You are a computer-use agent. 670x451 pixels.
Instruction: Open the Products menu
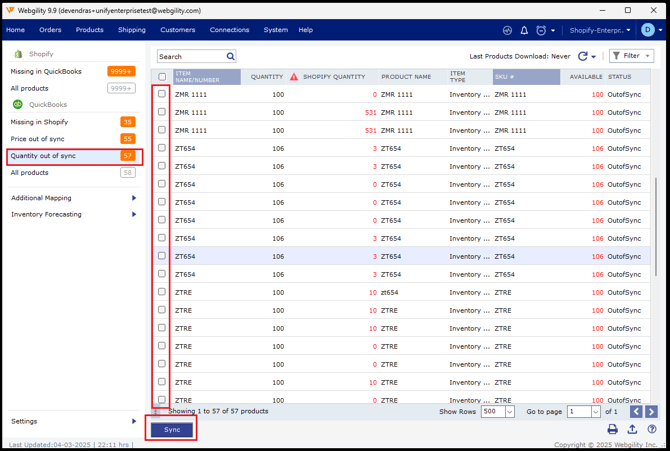[89, 30]
